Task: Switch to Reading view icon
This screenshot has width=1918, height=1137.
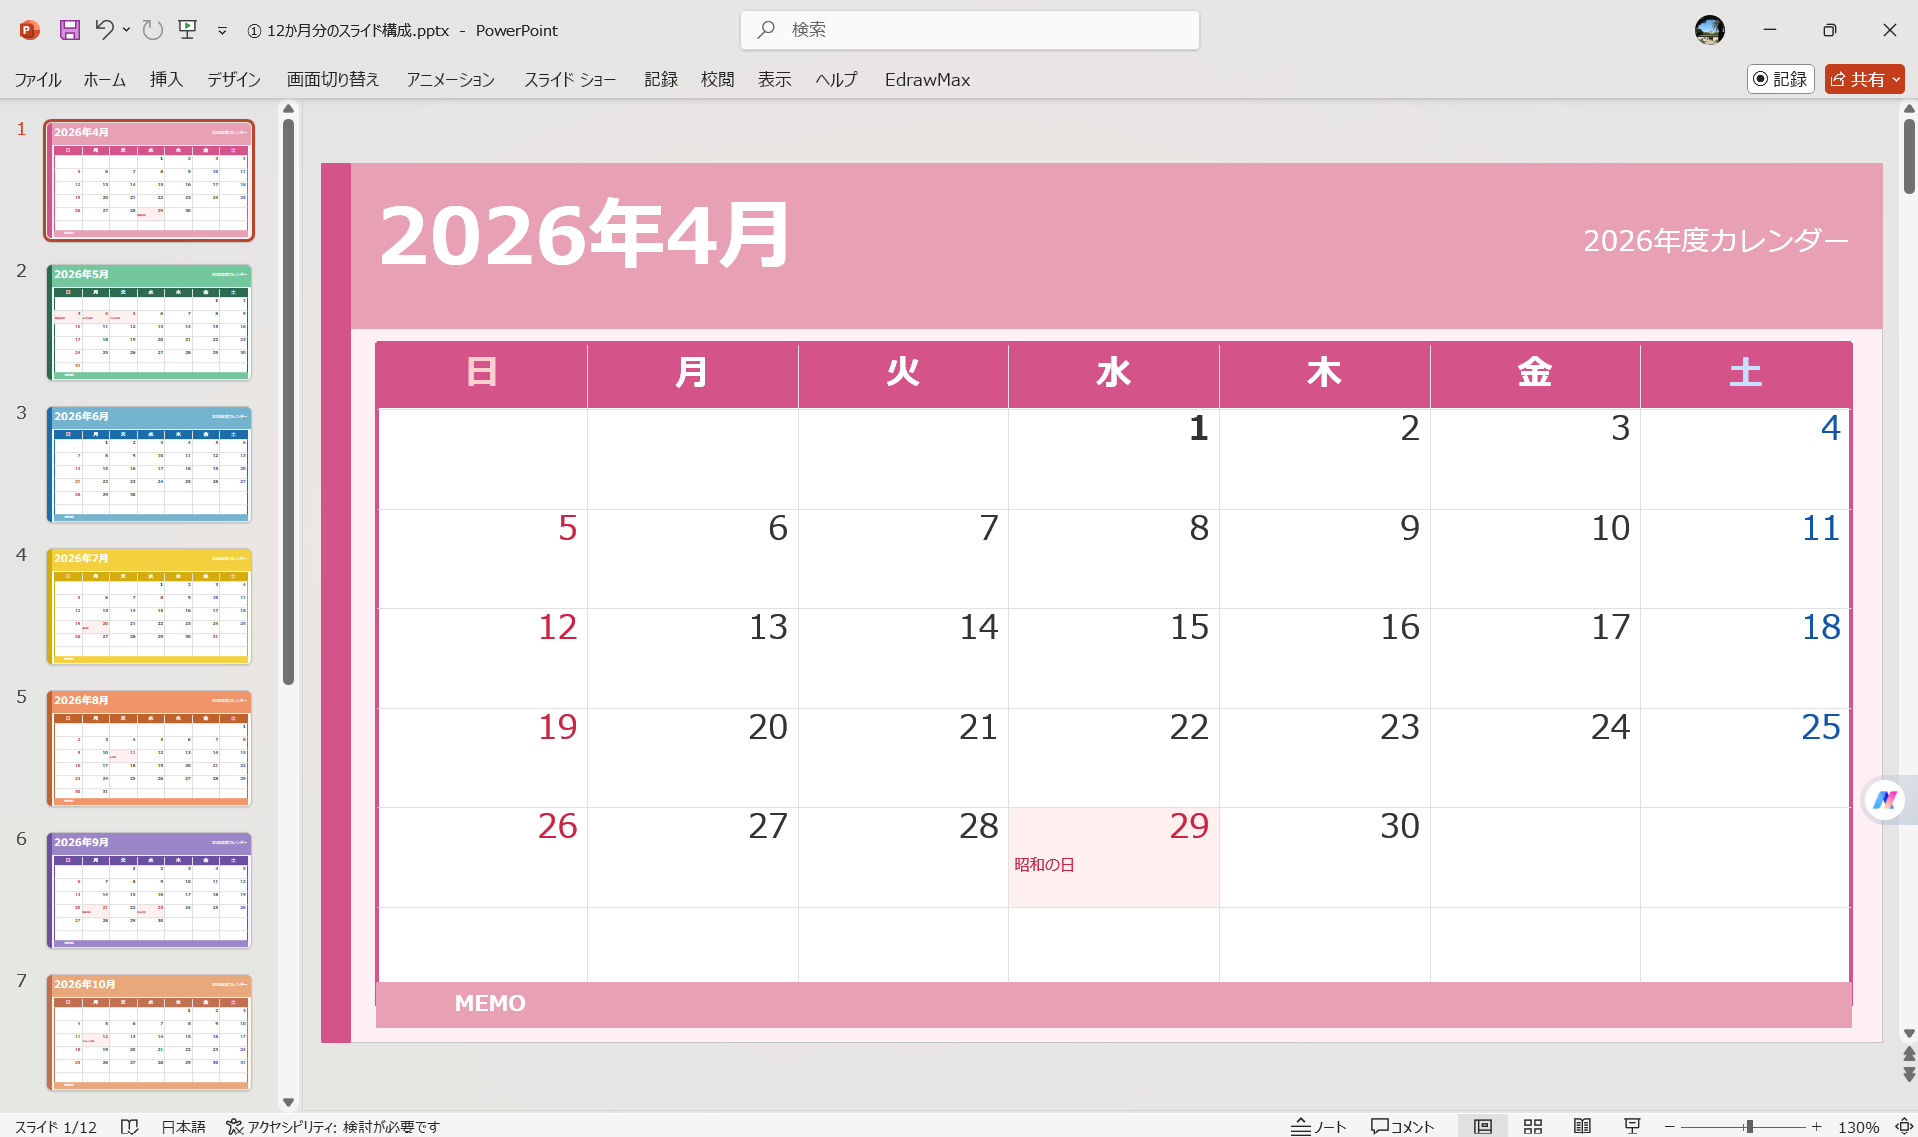Action: 1583,1126
